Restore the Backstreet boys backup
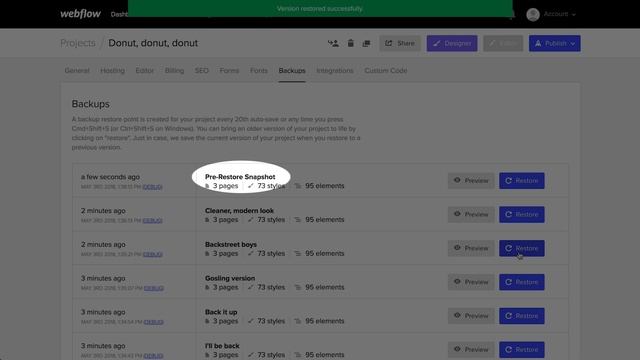Viewport: 640px width, 360px height. pos(522,248)
